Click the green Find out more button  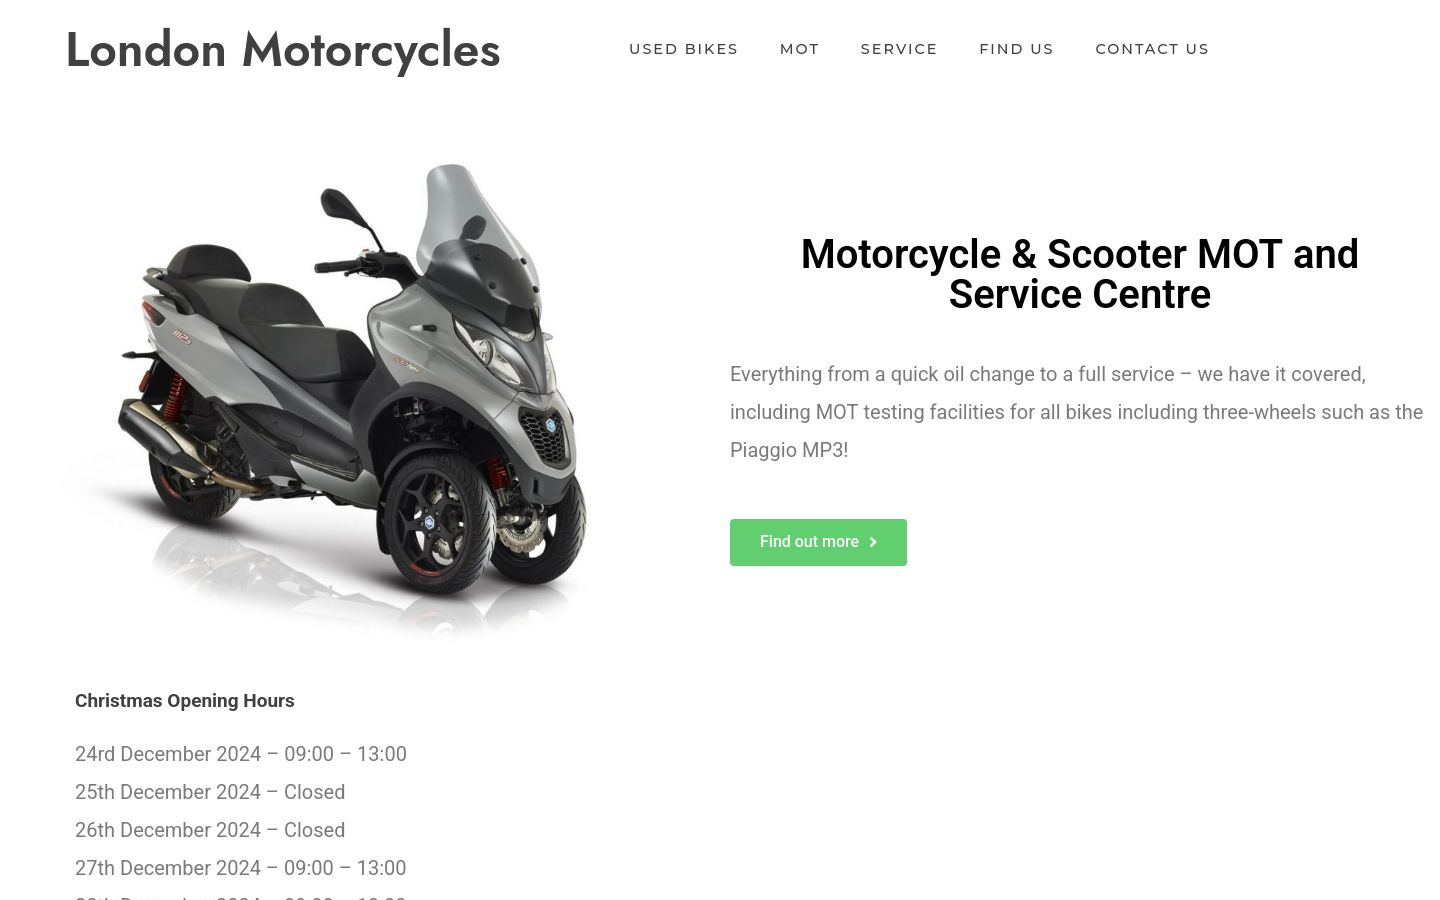[x=818, y=542]
